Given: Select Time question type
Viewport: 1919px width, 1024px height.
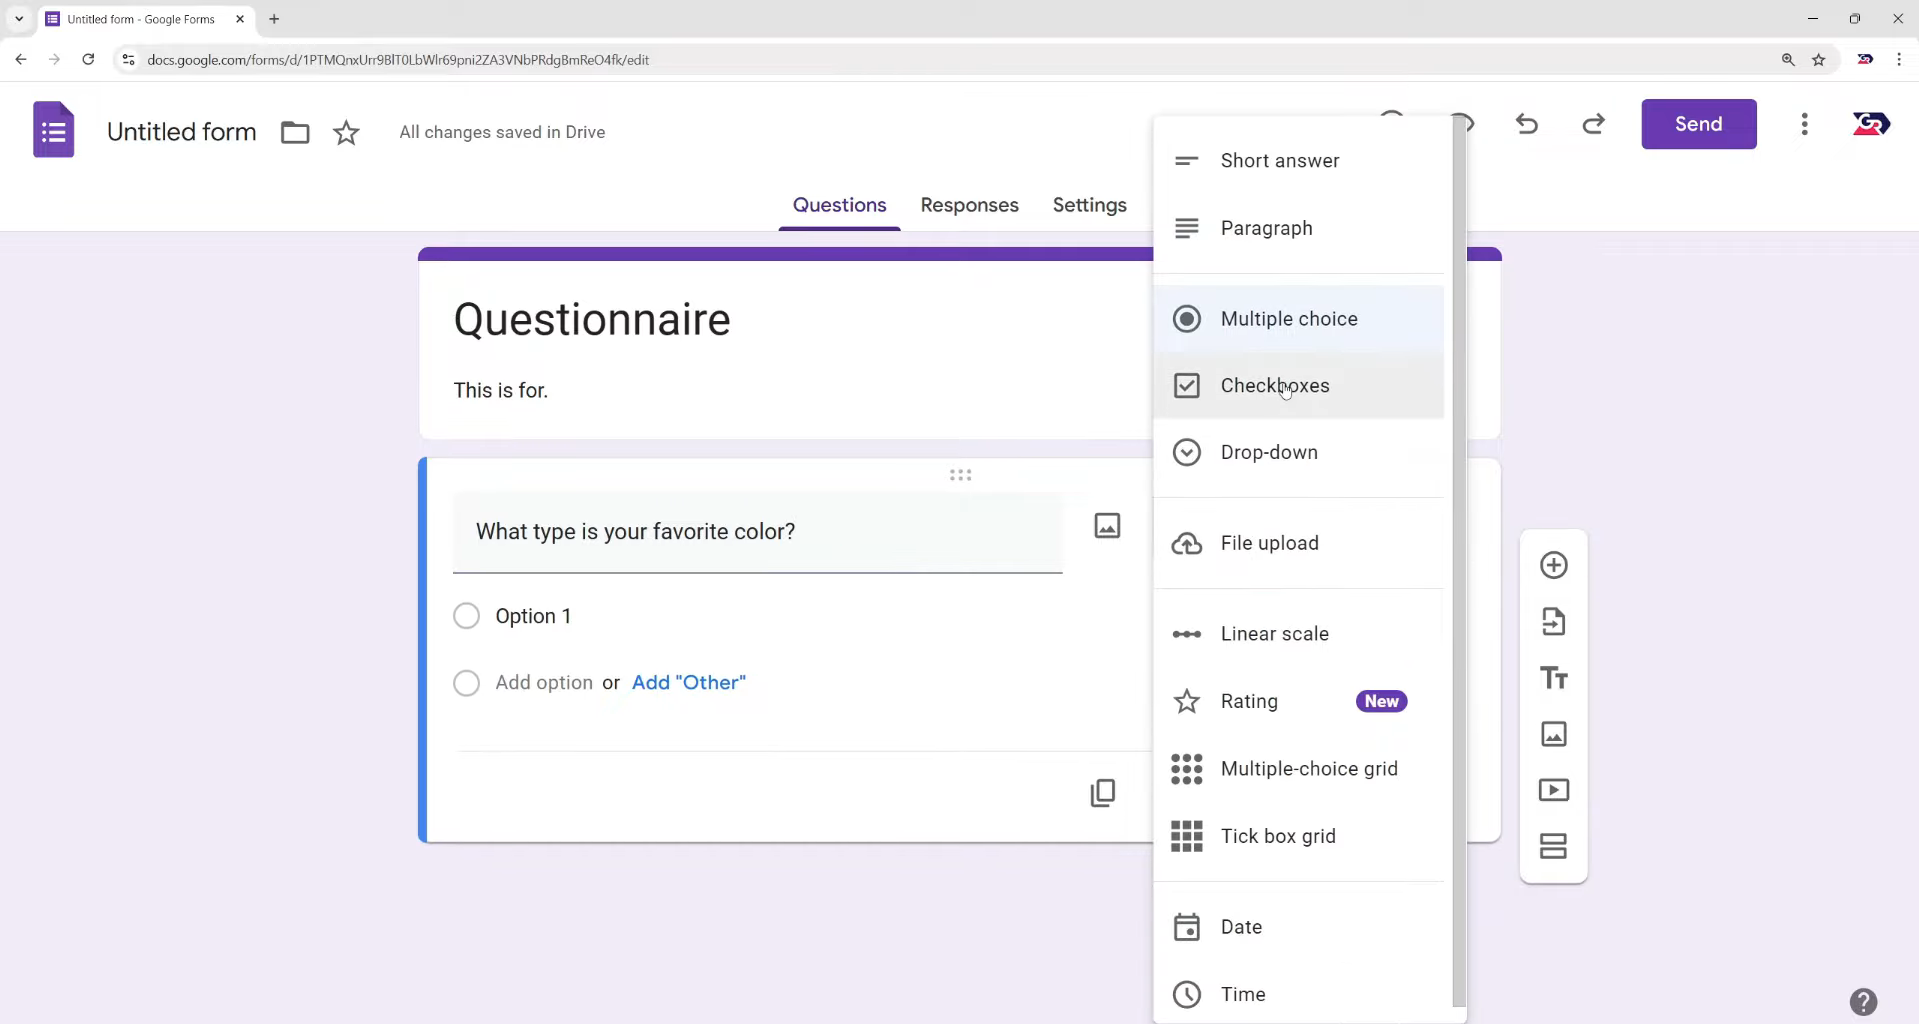Looking at the screenshot, I should [1299, 994].
